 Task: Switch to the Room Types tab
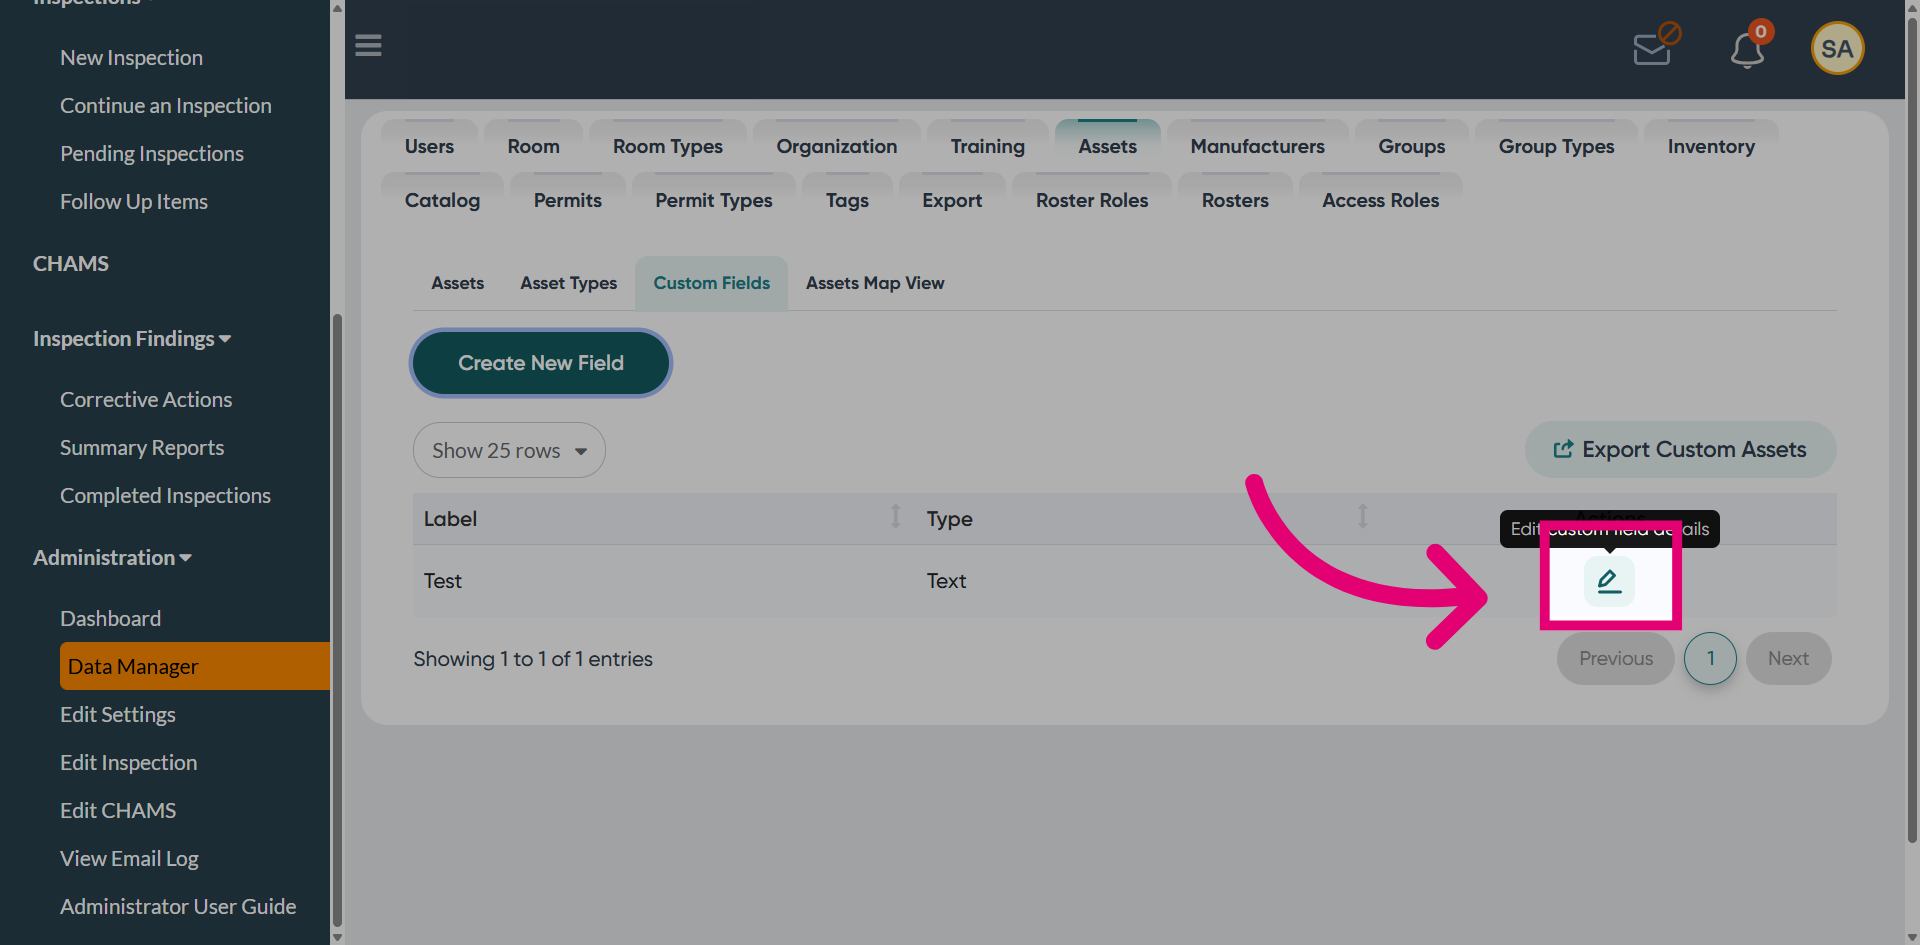668,146
